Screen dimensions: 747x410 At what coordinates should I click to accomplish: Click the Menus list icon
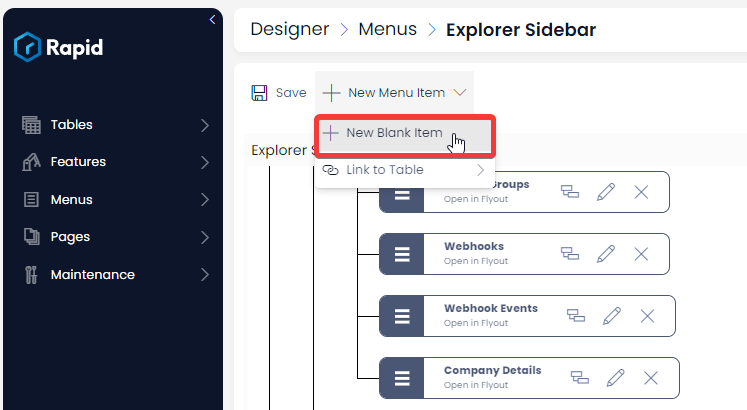point(31,200)
